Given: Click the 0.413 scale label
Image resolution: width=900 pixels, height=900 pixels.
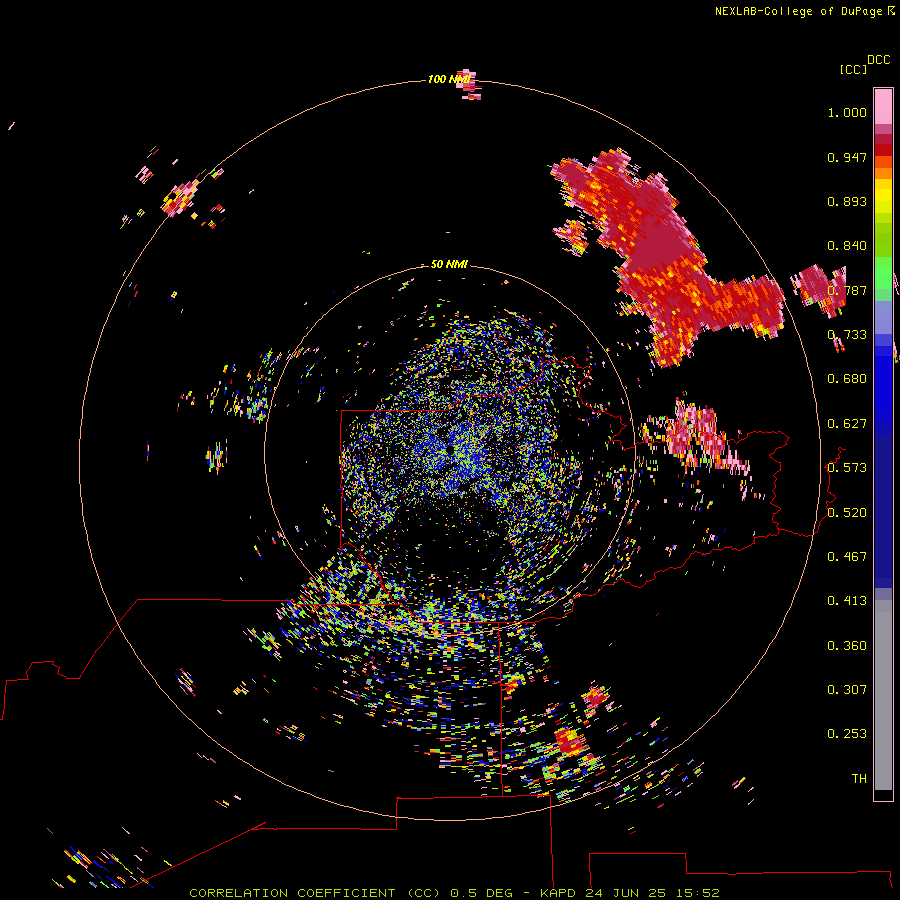Looking at the screenshot, I should click(x=847, y=601).
